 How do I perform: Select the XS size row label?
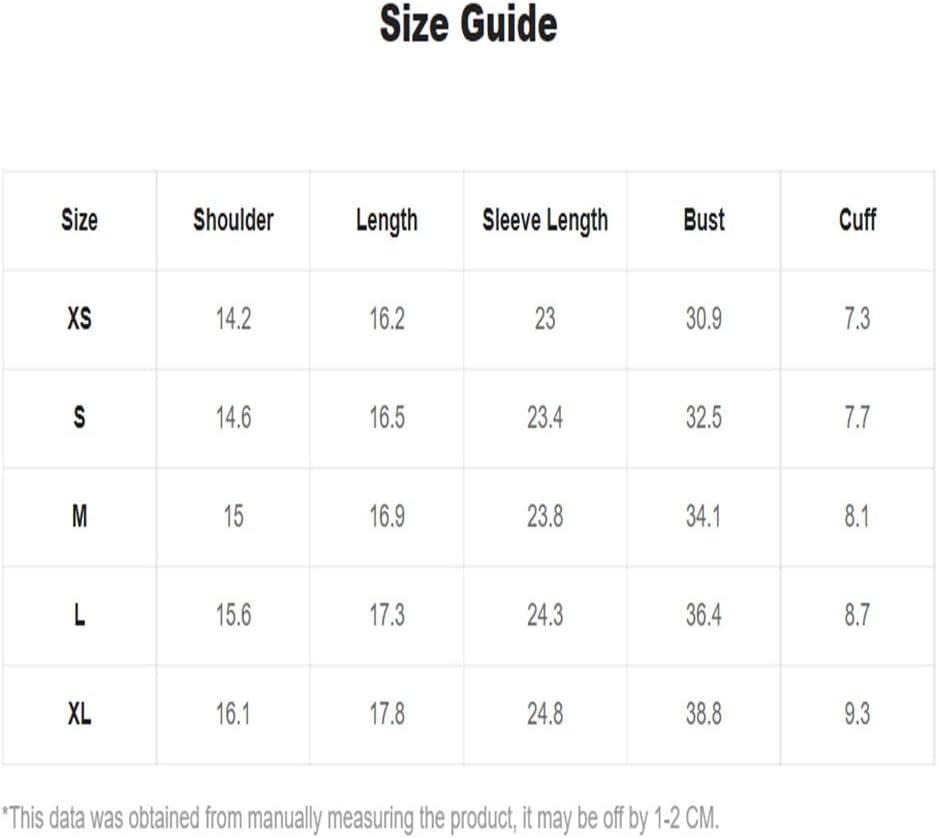click(x=80, y=318)
